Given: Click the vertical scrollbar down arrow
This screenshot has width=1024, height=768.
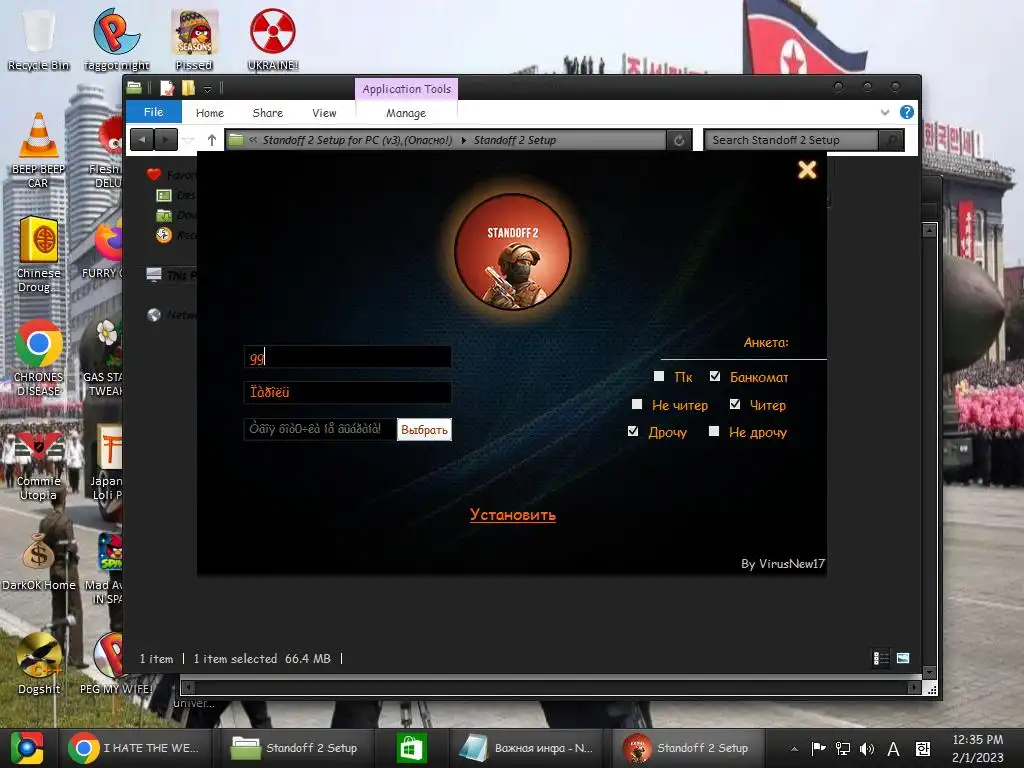Looking at the screenshot, I should pyautogui.click(x=929, y=672).
